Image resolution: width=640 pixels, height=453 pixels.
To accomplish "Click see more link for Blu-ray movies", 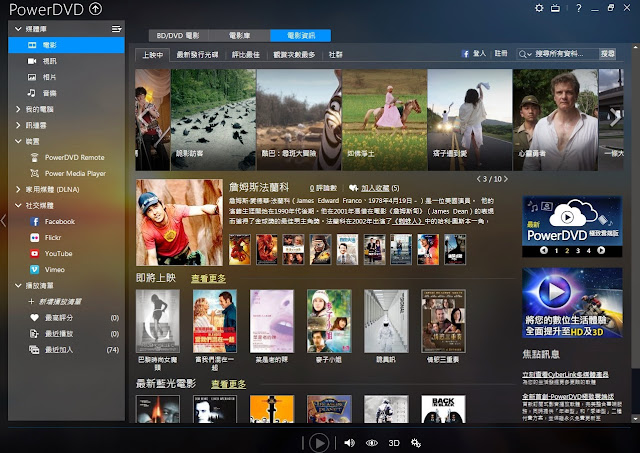I will 229,384.
